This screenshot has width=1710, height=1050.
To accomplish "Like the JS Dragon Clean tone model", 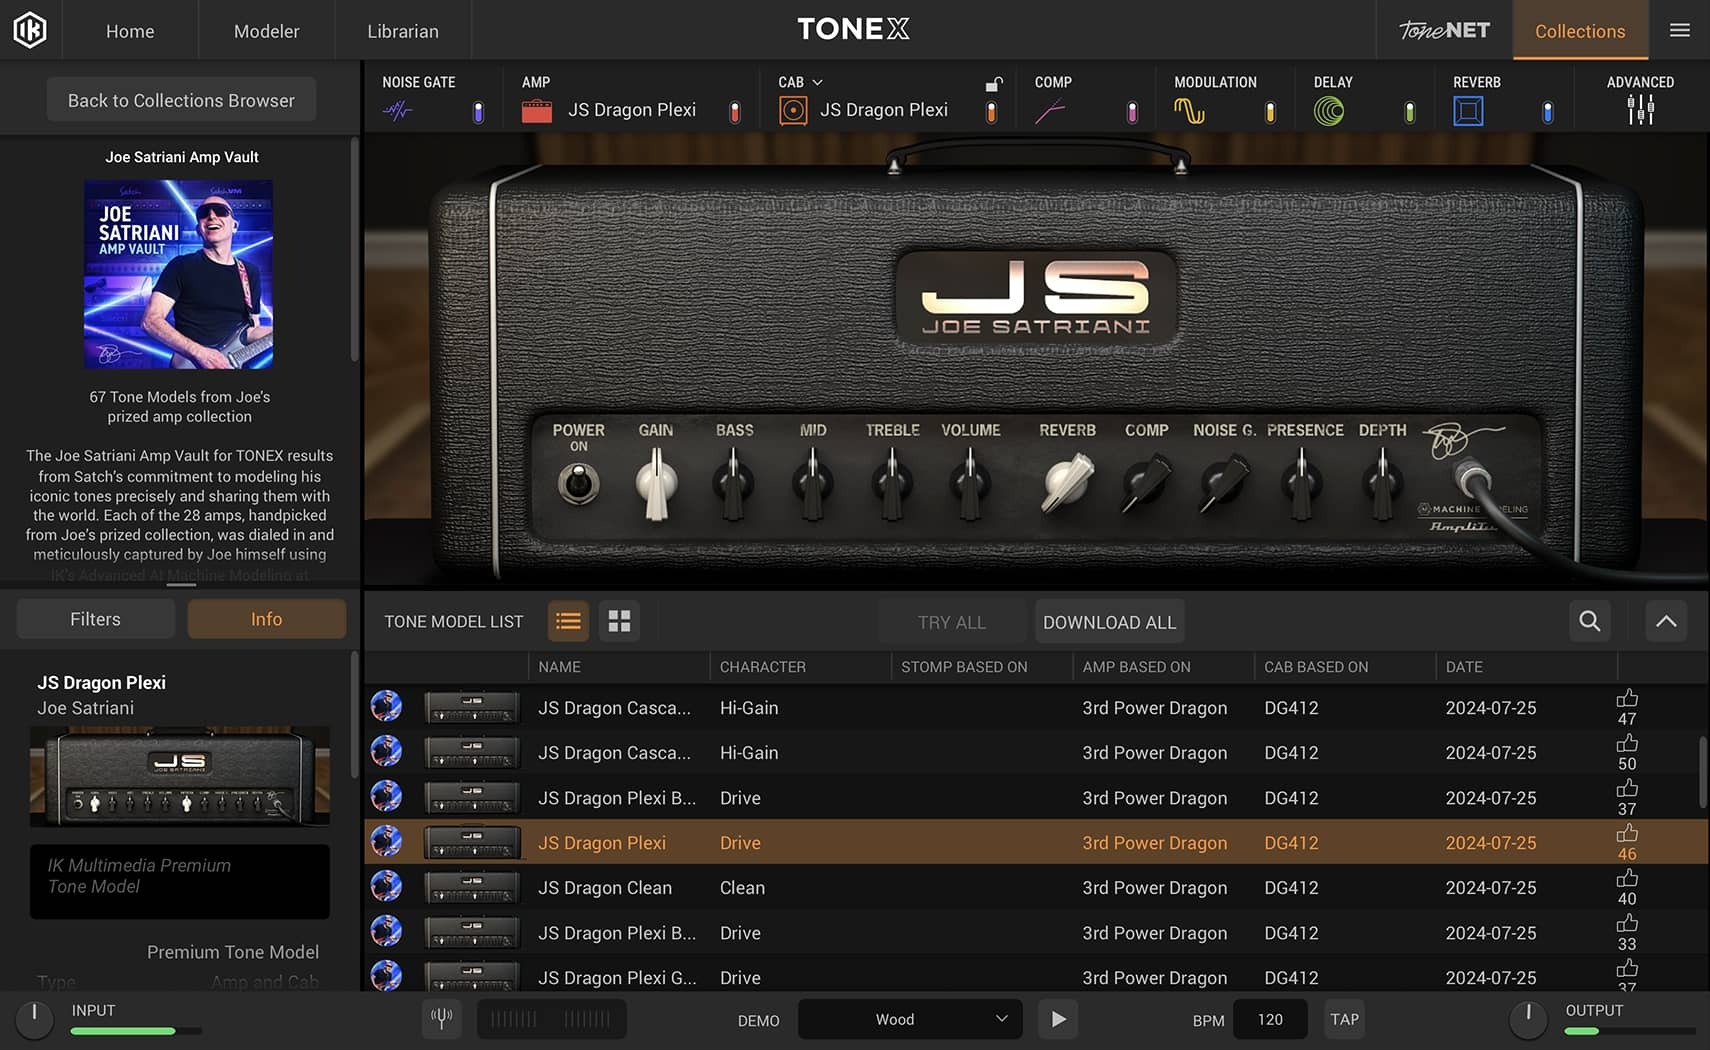I will coord(1627,879).
